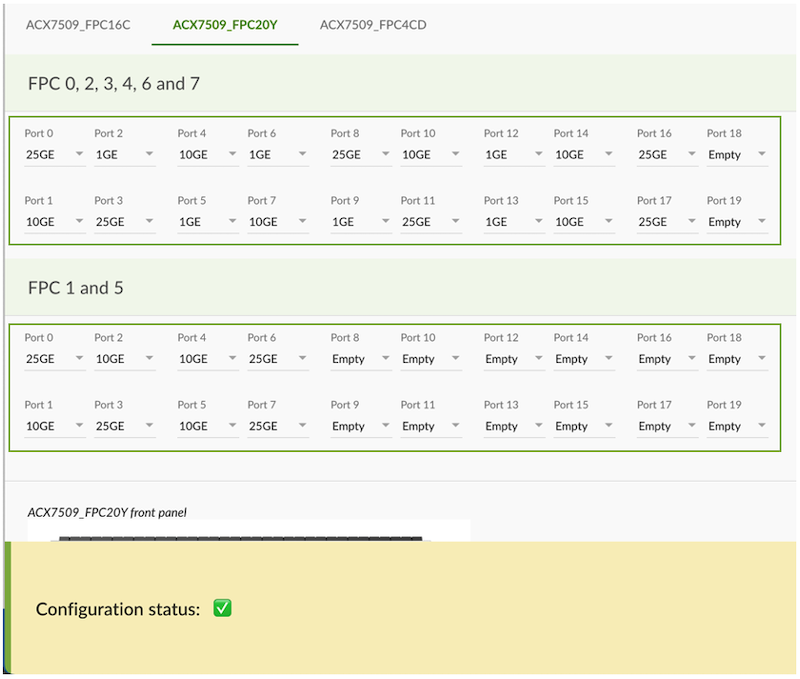The width and height of the screenshot is (800, 679).
Task: Open Port 1 dropdown under FPC 1 and 5
Action: (55, 426)
